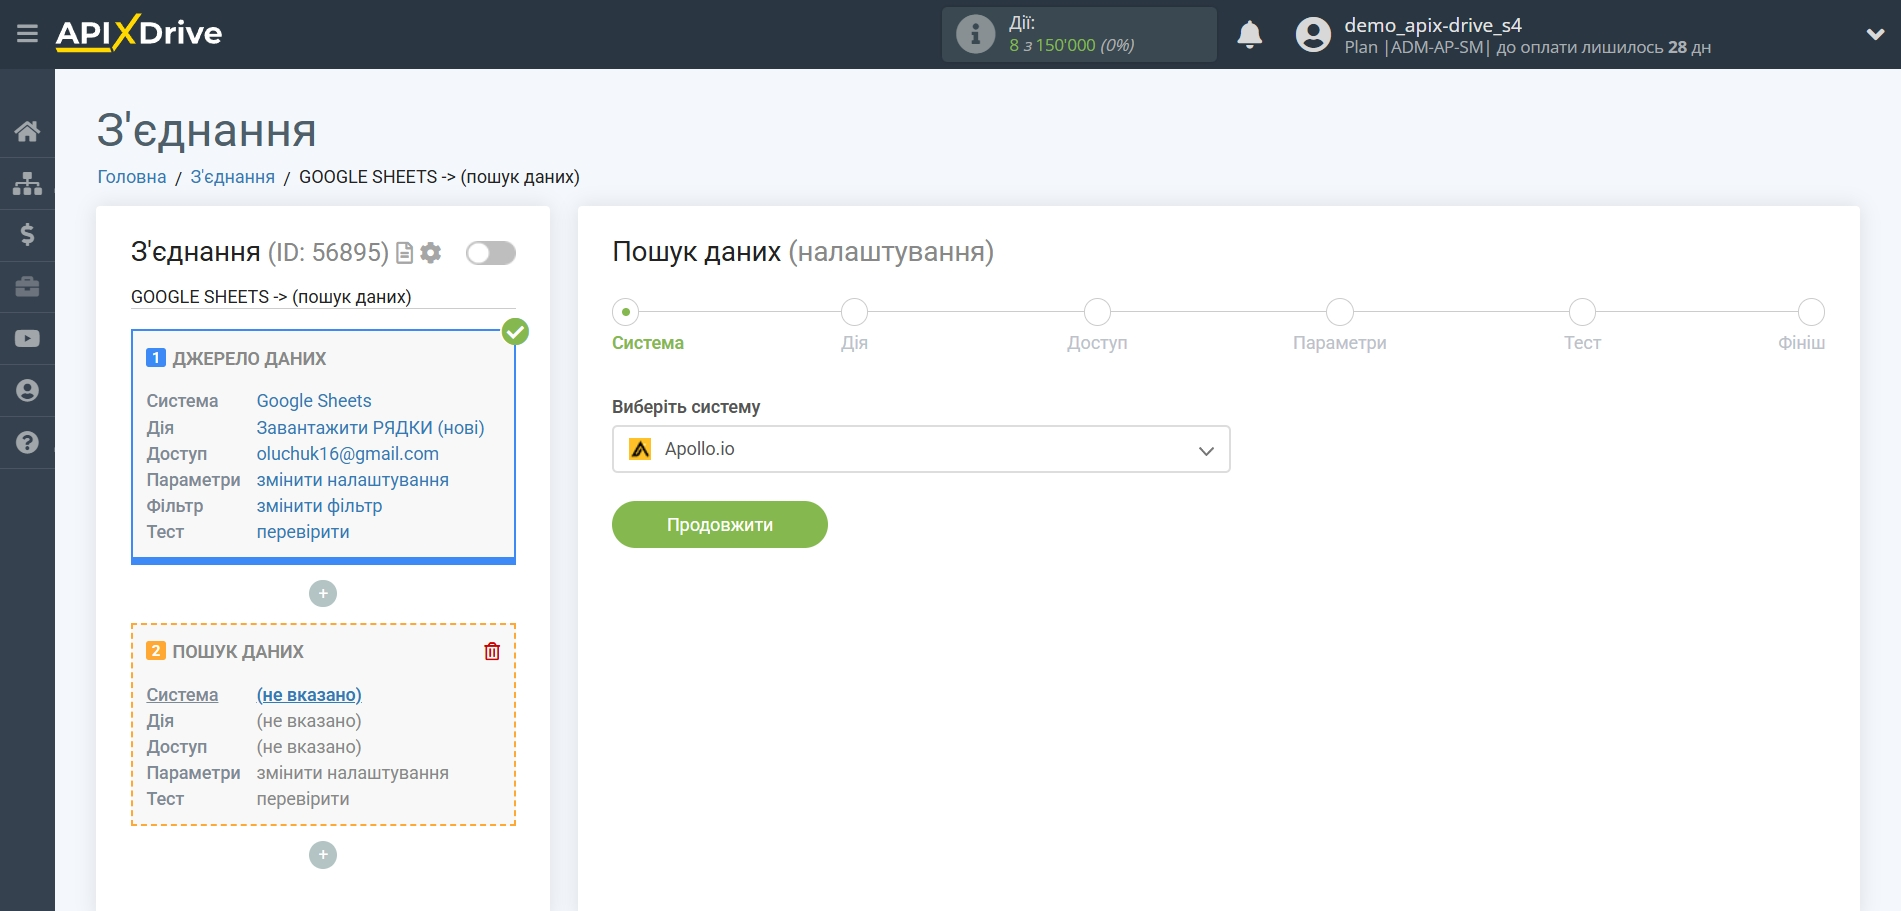This screenshot has width=1901, height=911.
Task: Open the user profile icon in sidebar
Action: (x=27, y=391)
